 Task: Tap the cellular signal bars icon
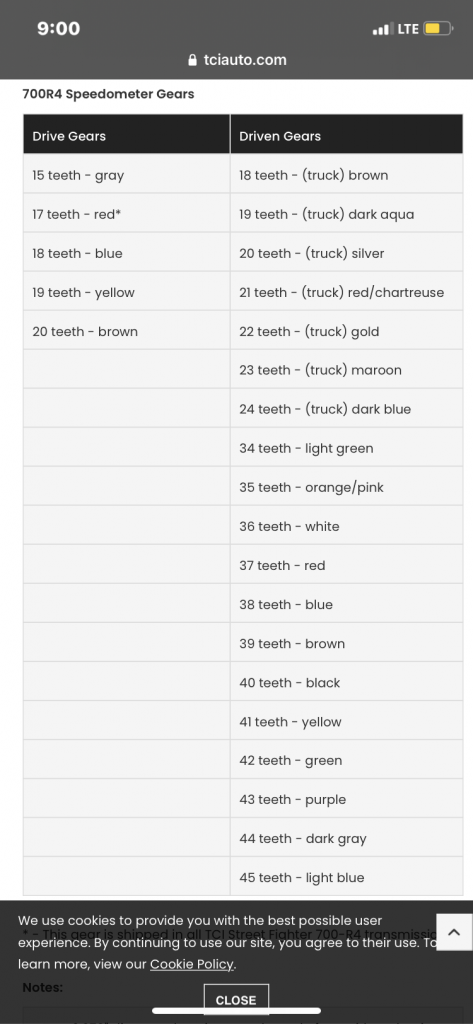click(x=382, y=29)
